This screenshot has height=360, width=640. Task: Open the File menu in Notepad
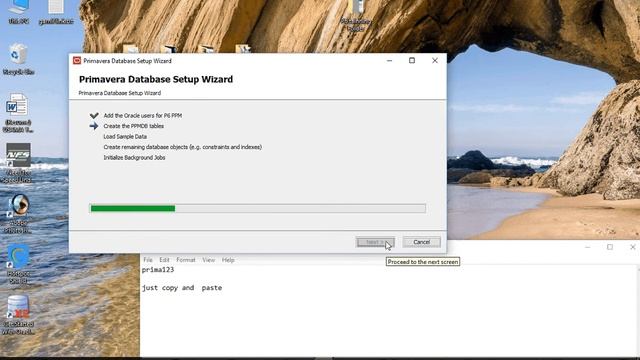pos(148,260)
